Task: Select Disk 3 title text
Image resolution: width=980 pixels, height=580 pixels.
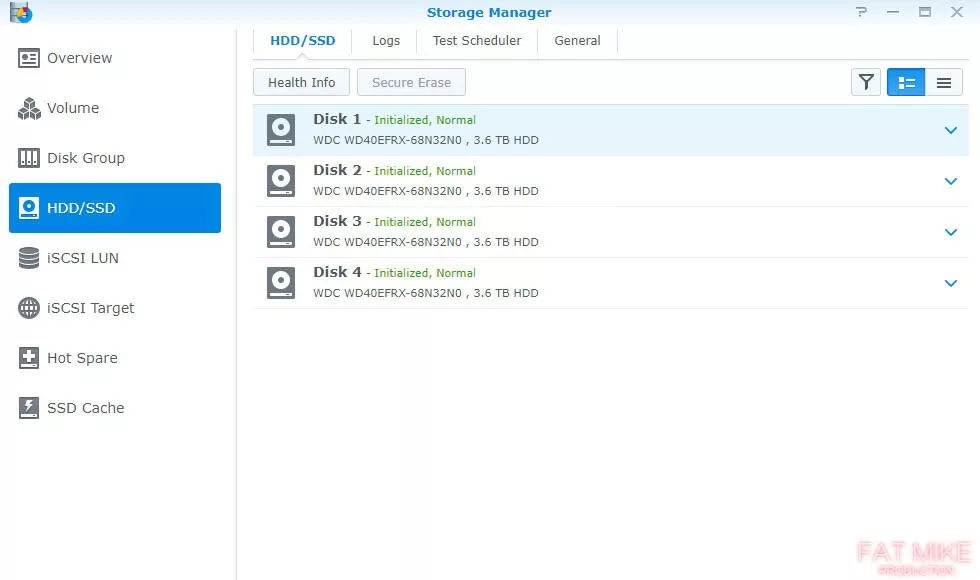Action: pyautogui.click(x=337, y=221)
